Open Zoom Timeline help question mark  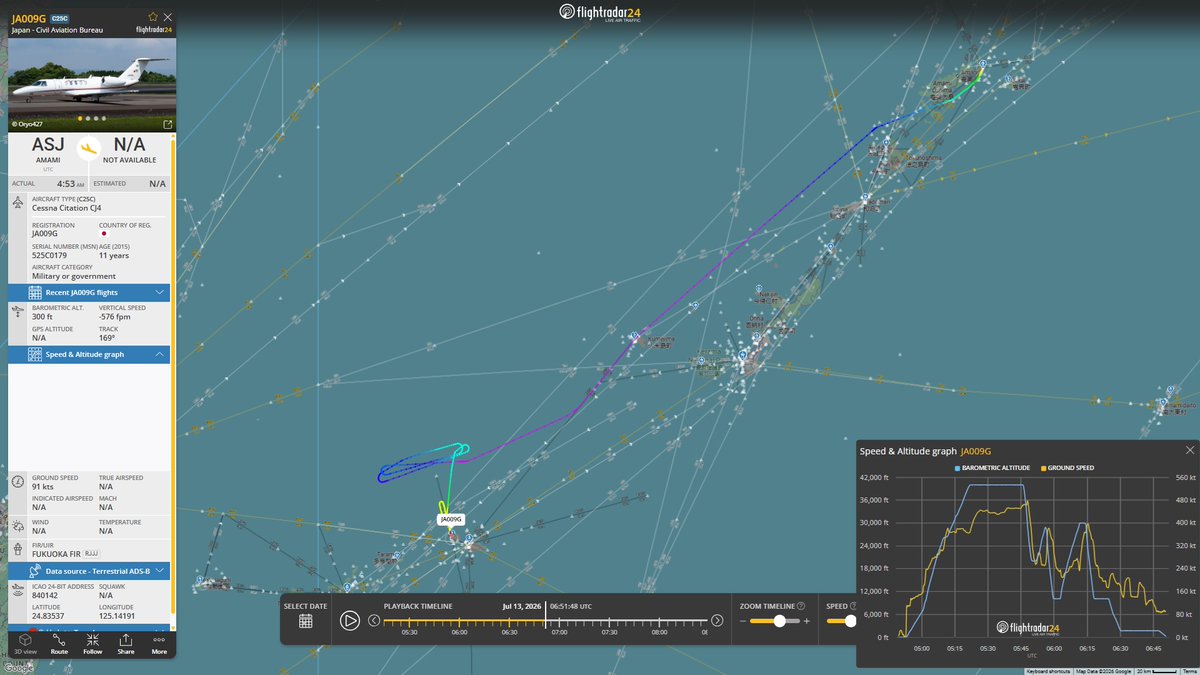click(801, 606)
